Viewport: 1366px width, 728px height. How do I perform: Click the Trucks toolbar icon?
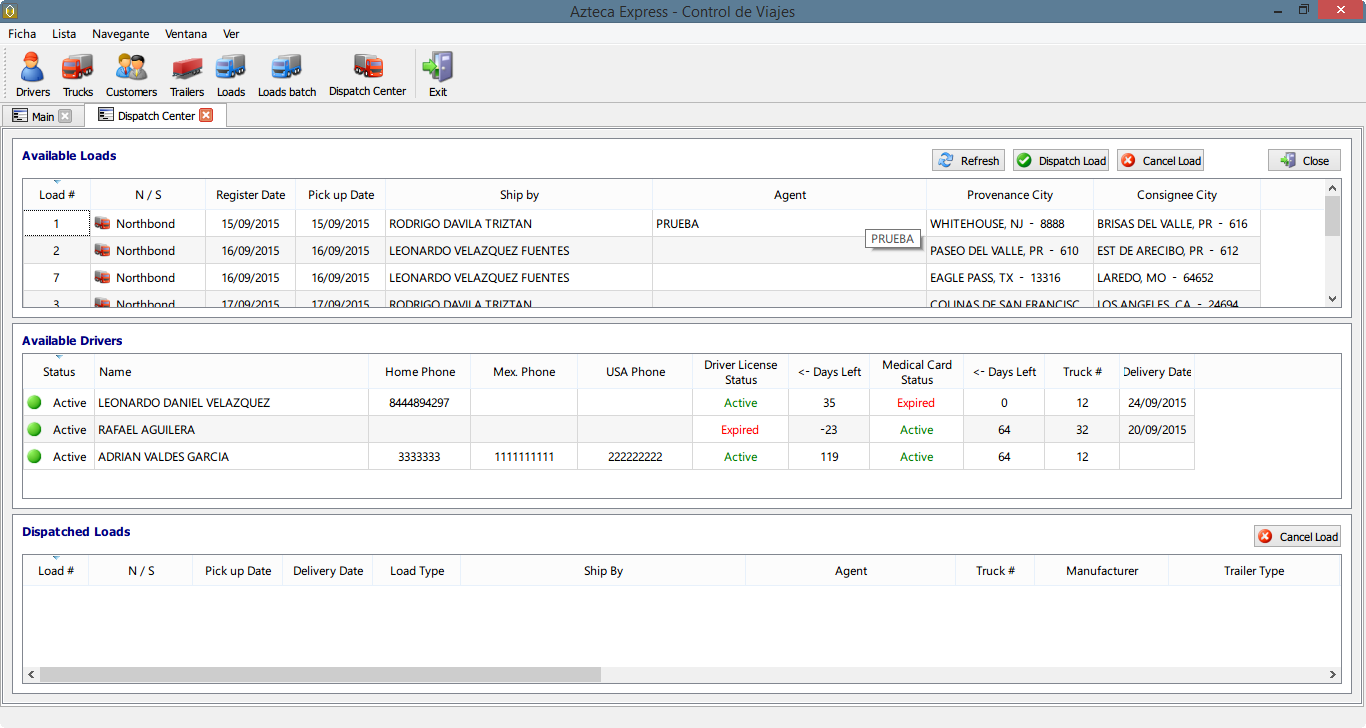click(77, 75)
